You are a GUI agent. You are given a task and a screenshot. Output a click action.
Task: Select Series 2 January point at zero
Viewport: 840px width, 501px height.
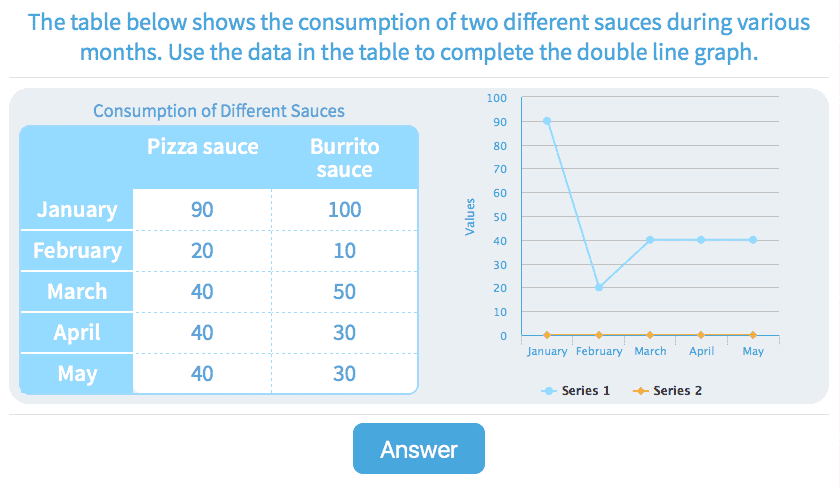coord(547,335)
